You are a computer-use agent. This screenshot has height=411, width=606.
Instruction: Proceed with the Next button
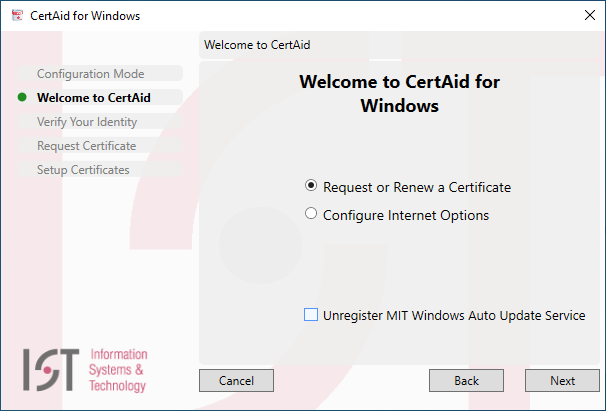click(x=562, y=380)
